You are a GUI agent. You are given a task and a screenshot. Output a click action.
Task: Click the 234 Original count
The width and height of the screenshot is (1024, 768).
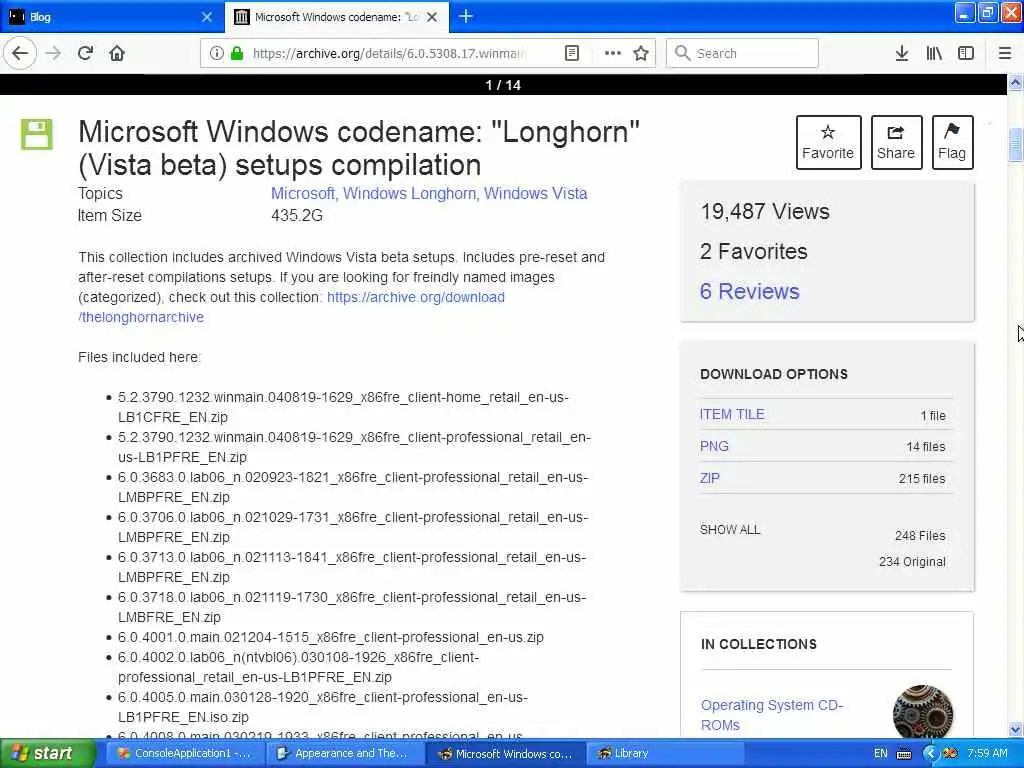click(x=912, y=562)
